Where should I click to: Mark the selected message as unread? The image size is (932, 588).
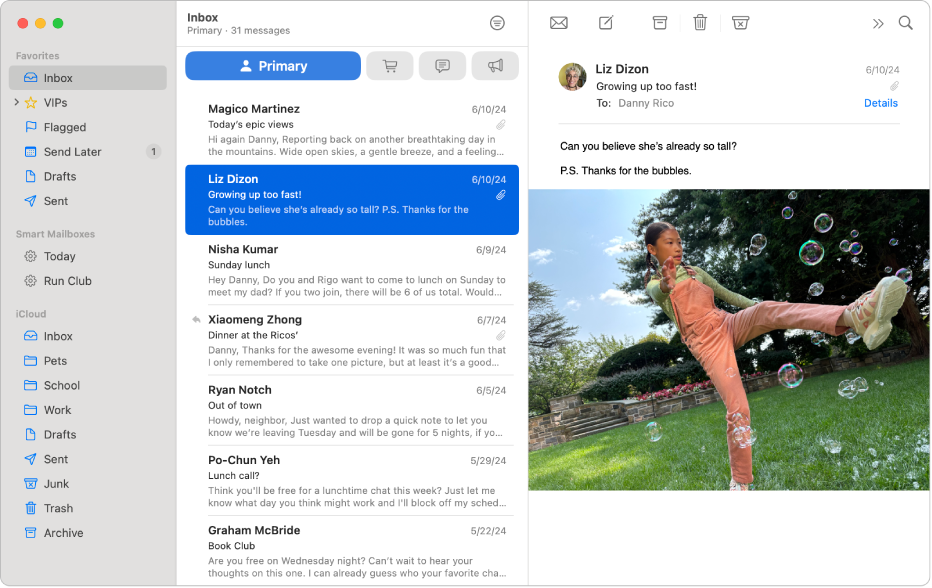coord(558,22)
